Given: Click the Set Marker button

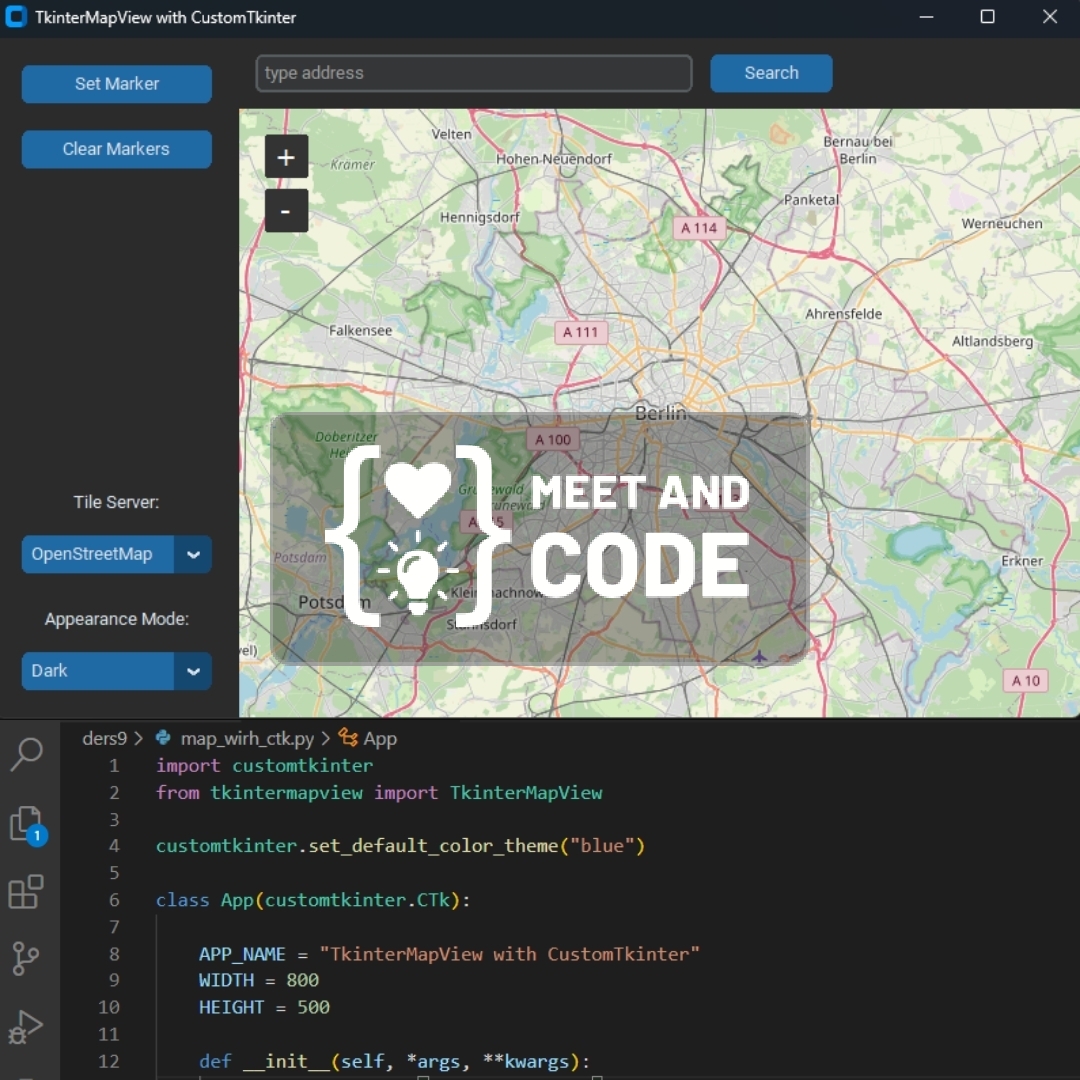Looking at the screenshot, I should click(116, 84).
